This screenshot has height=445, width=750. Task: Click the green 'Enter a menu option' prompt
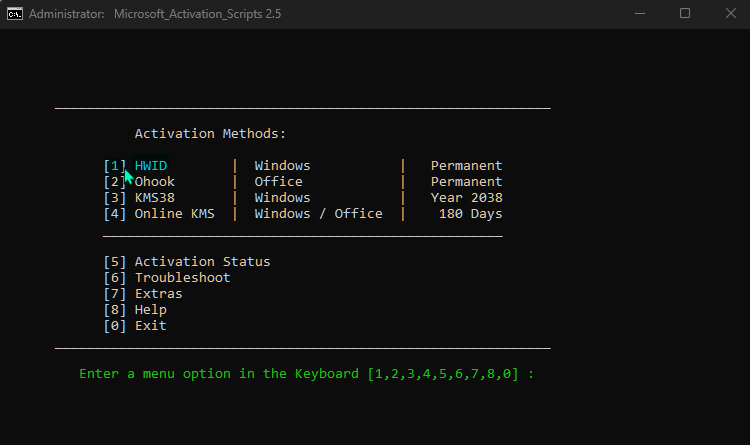[306, 374]
